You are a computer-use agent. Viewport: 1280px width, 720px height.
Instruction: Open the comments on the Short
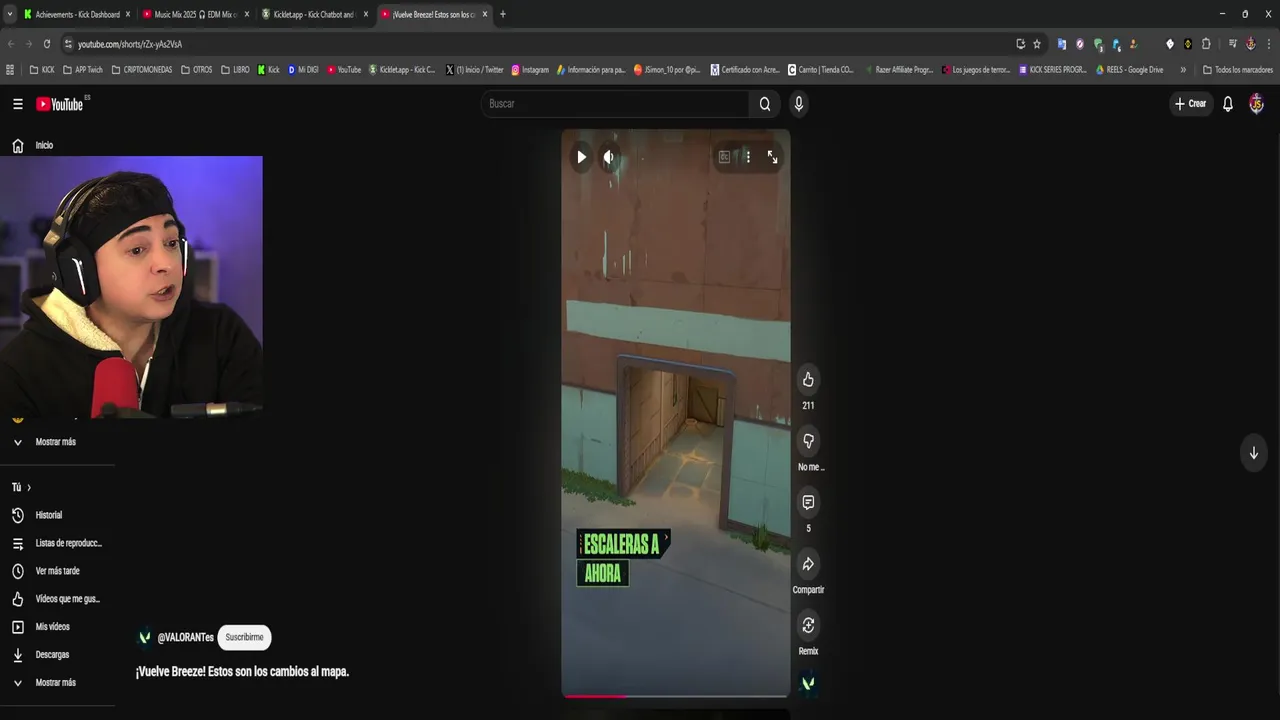[808, 502]
